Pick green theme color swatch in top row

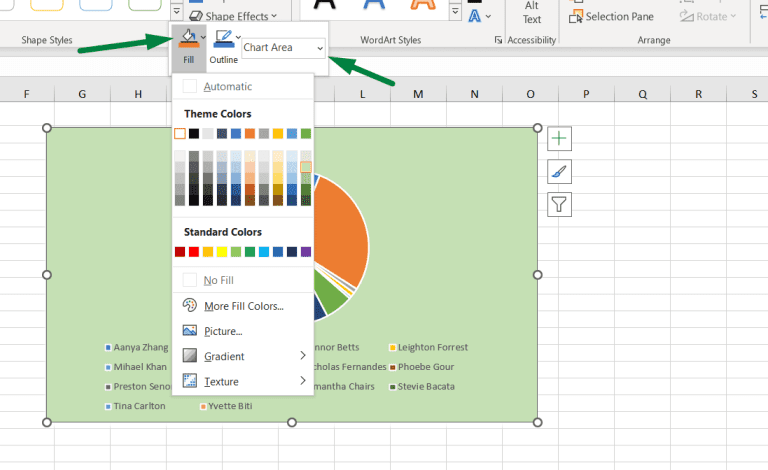point(306,134)
